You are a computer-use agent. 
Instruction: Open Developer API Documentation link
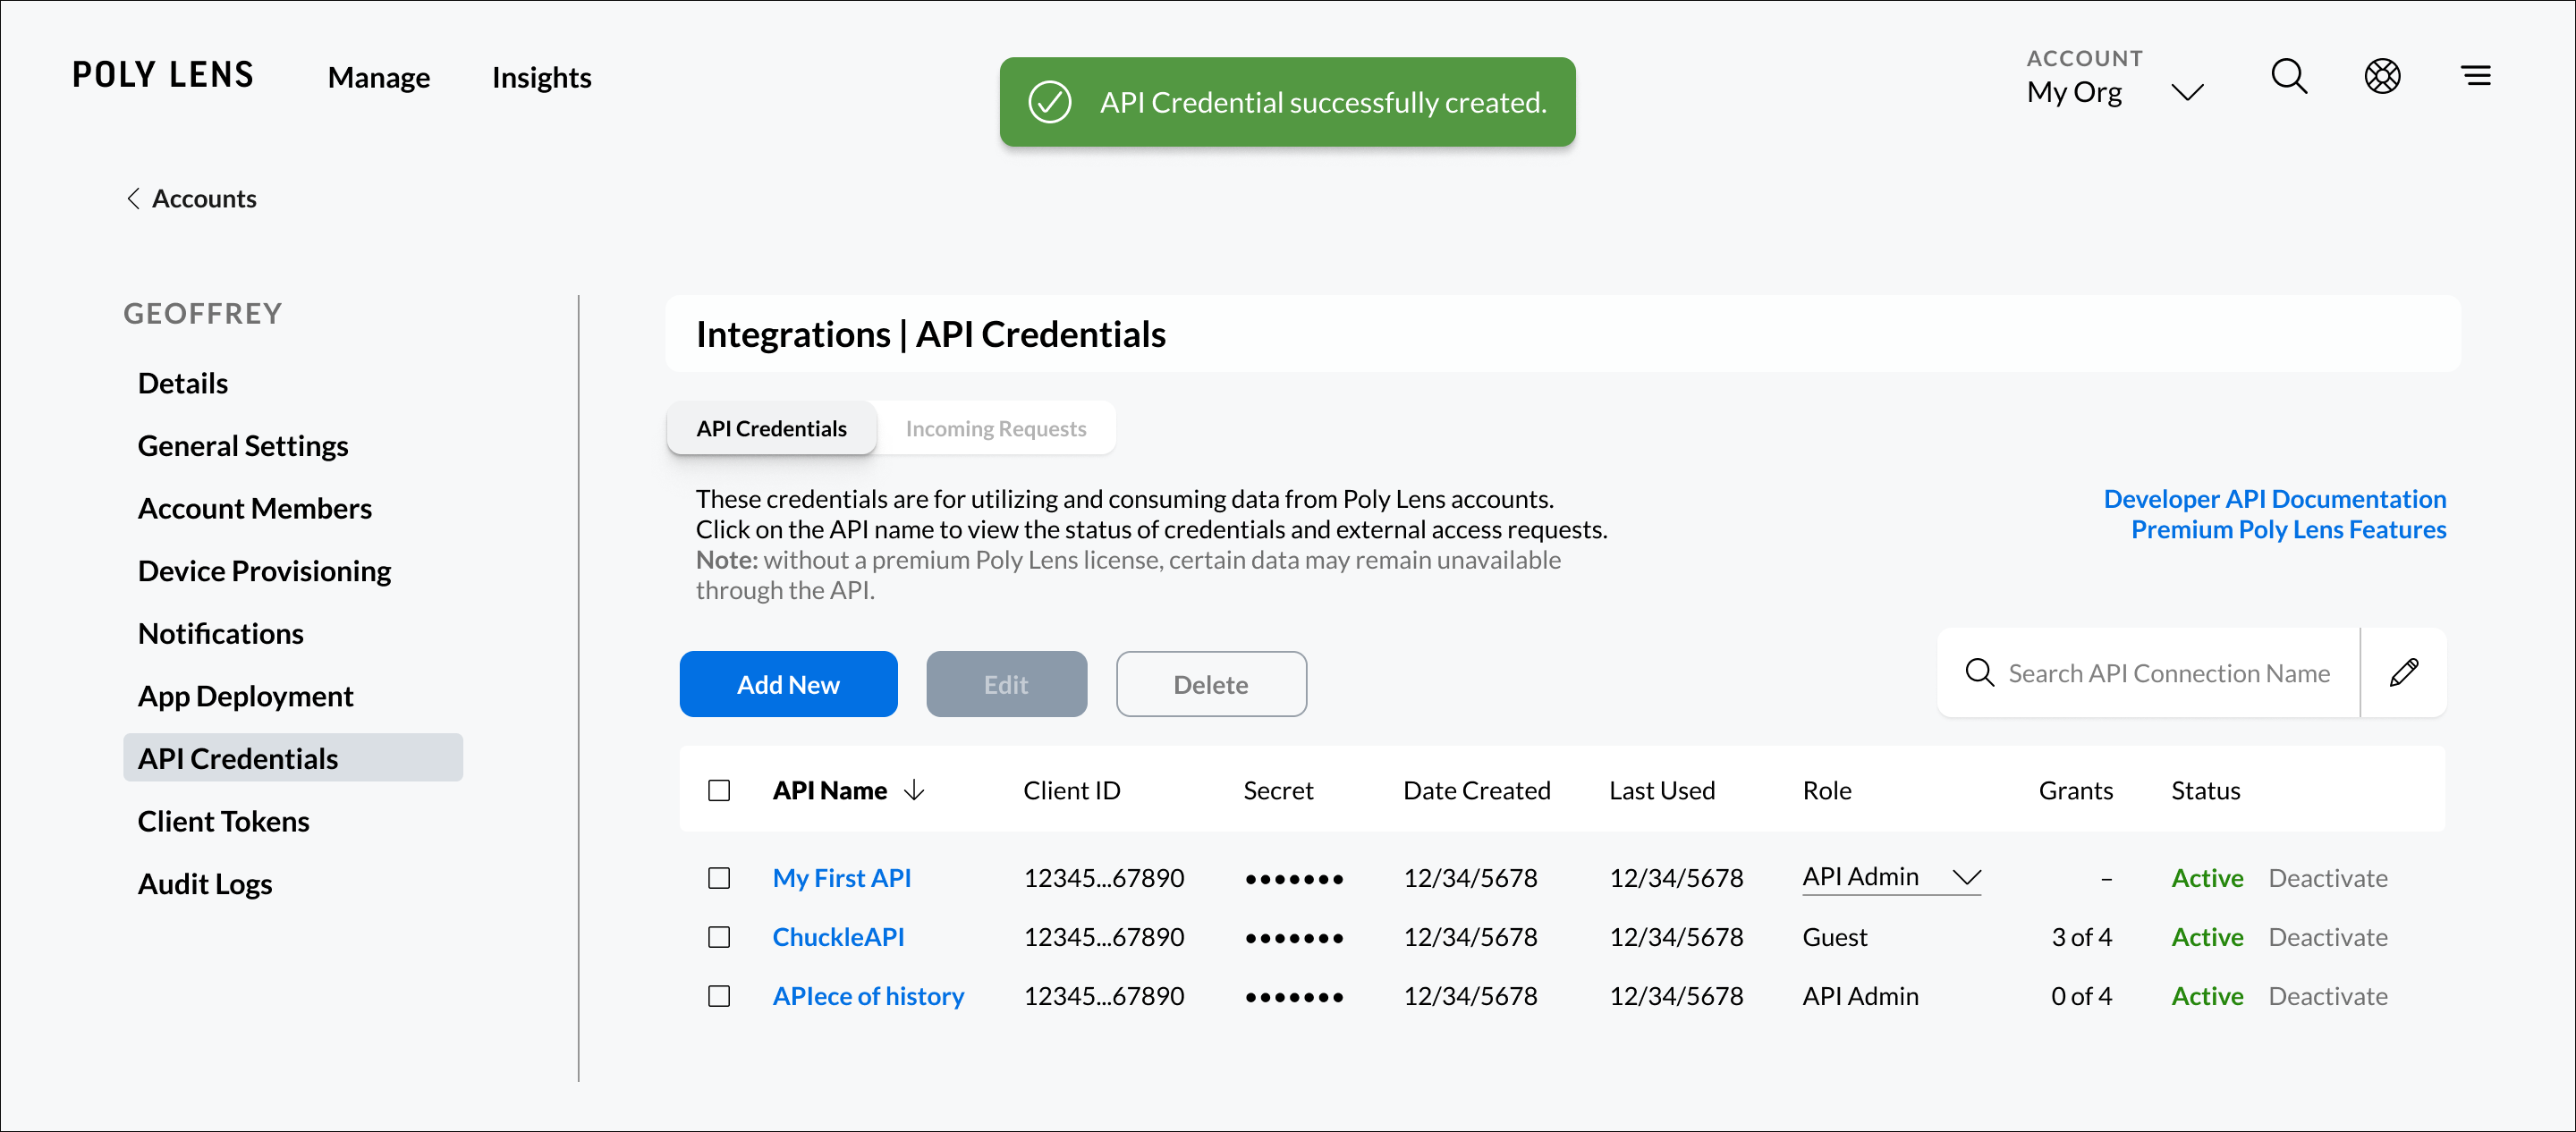[2274, 498]
